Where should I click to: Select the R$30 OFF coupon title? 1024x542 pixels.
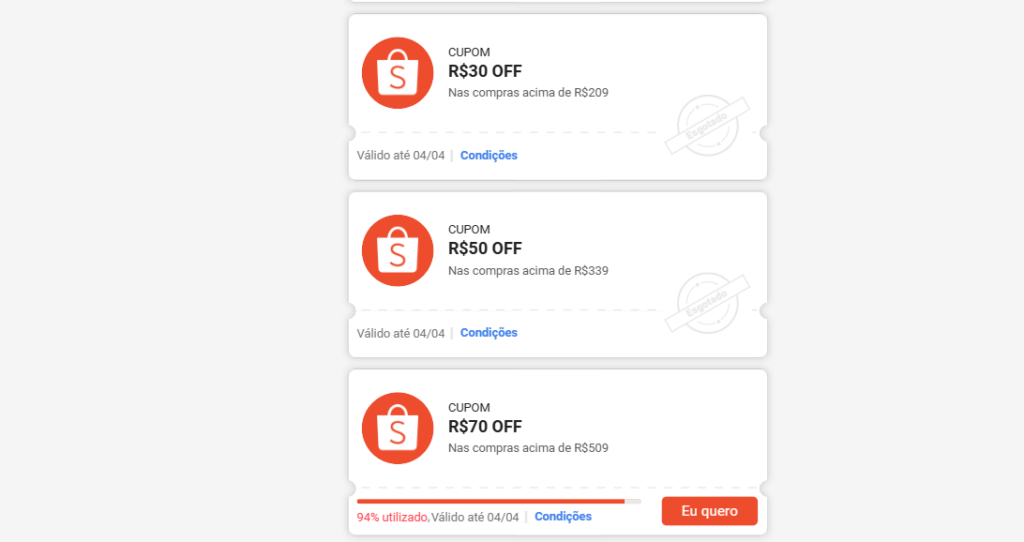485,71
